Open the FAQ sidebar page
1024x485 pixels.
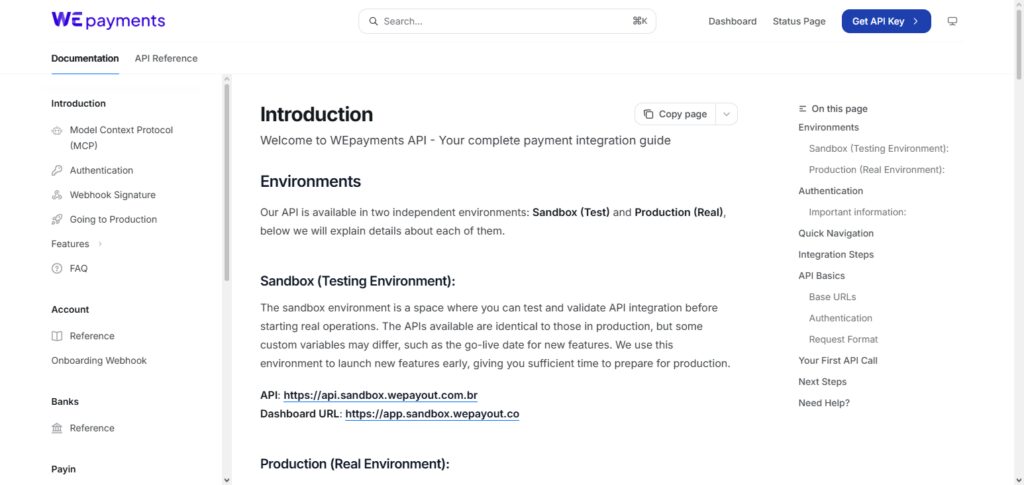tap(78, 268)
